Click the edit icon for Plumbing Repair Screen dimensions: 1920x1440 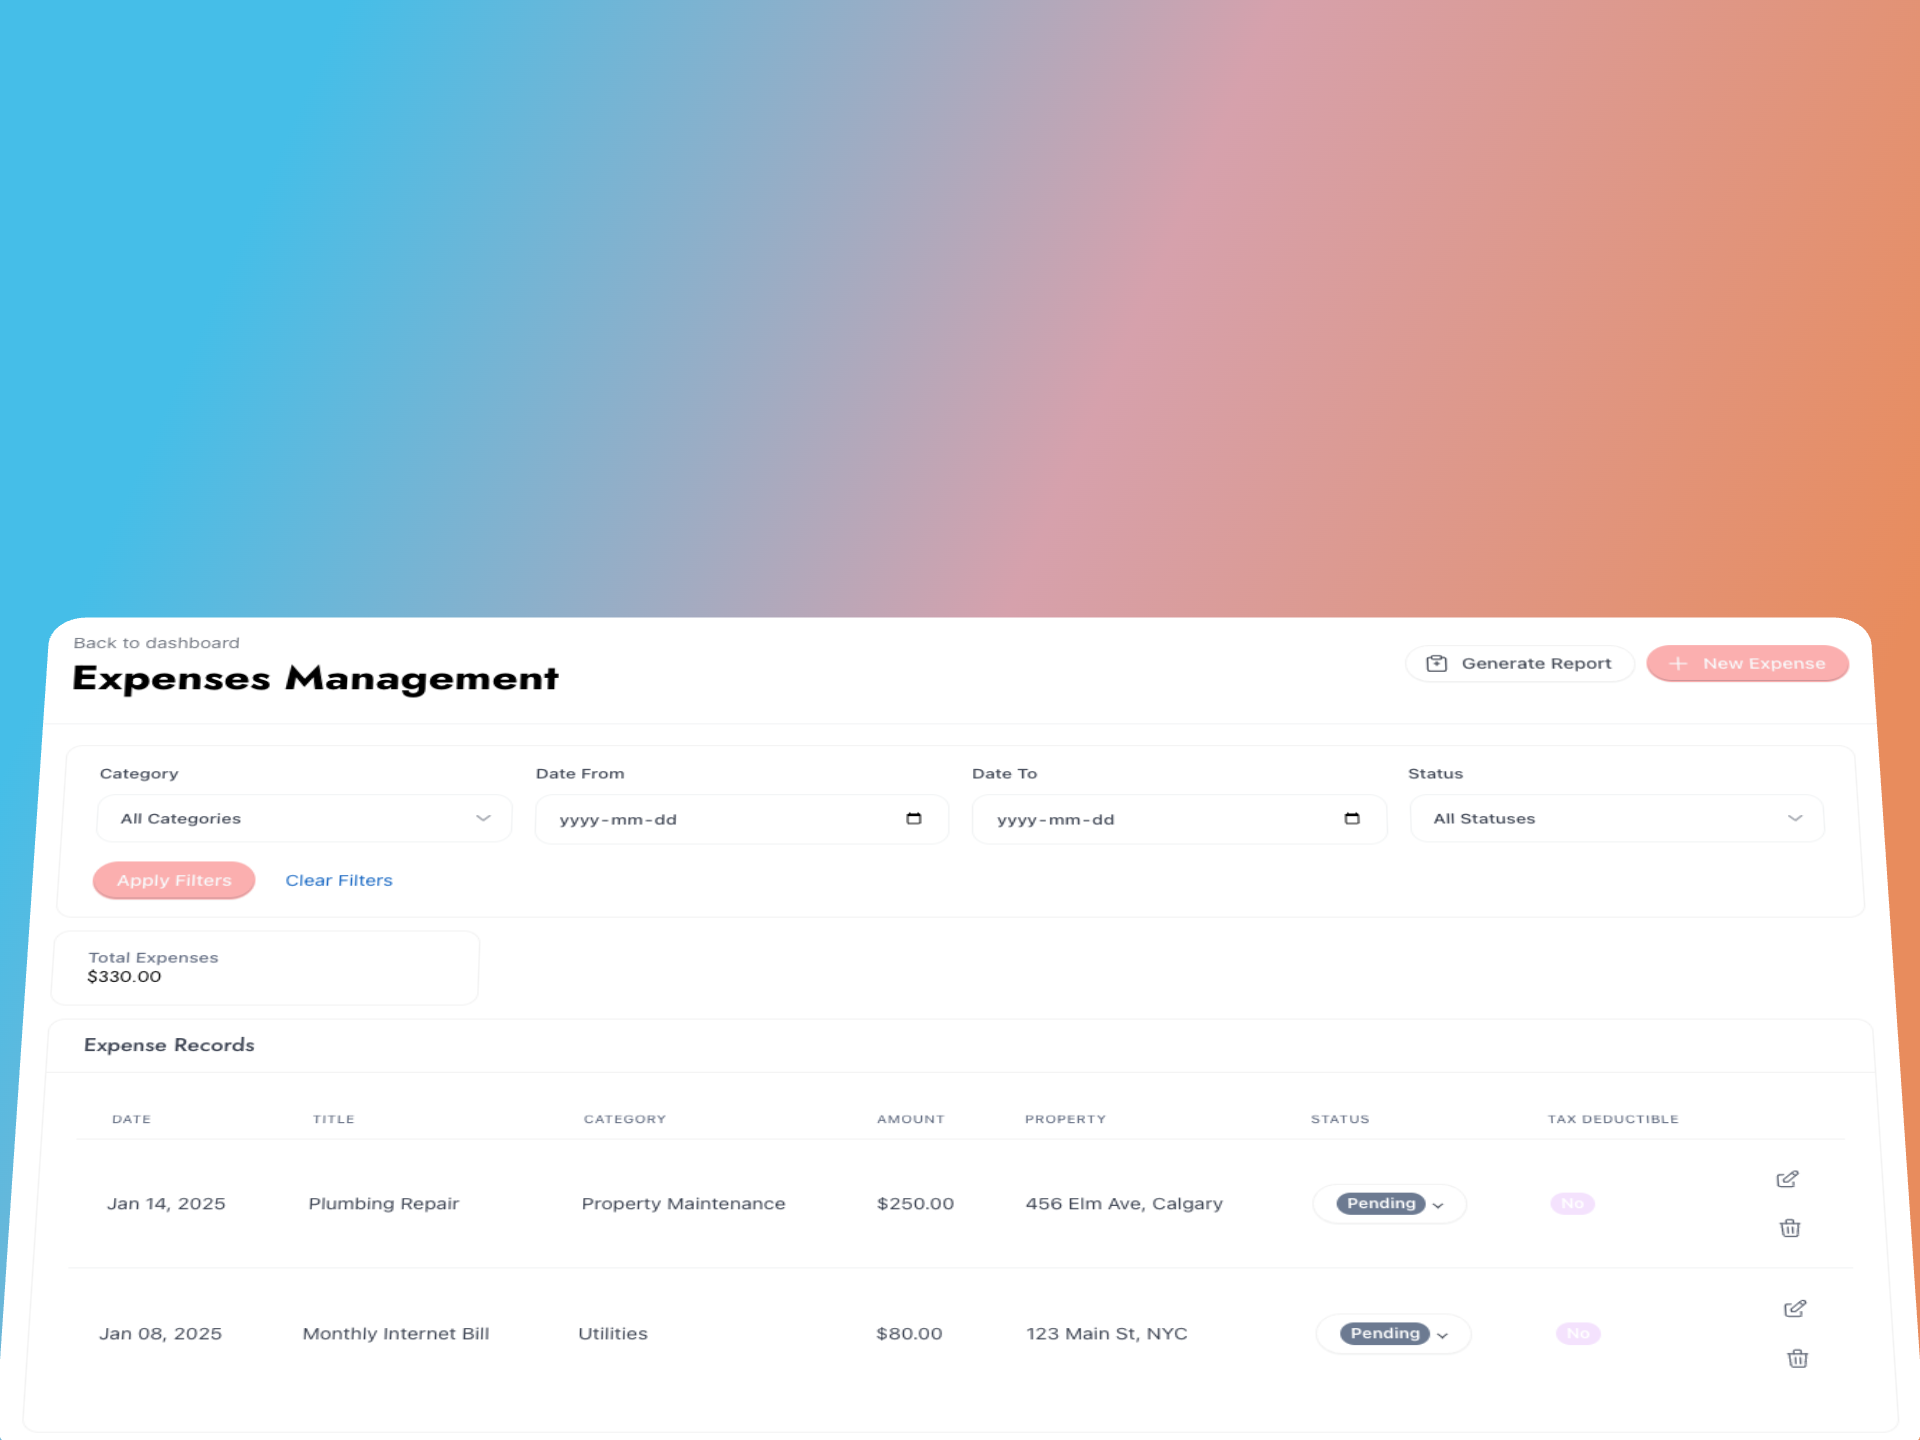(x=1788, y=1178)
